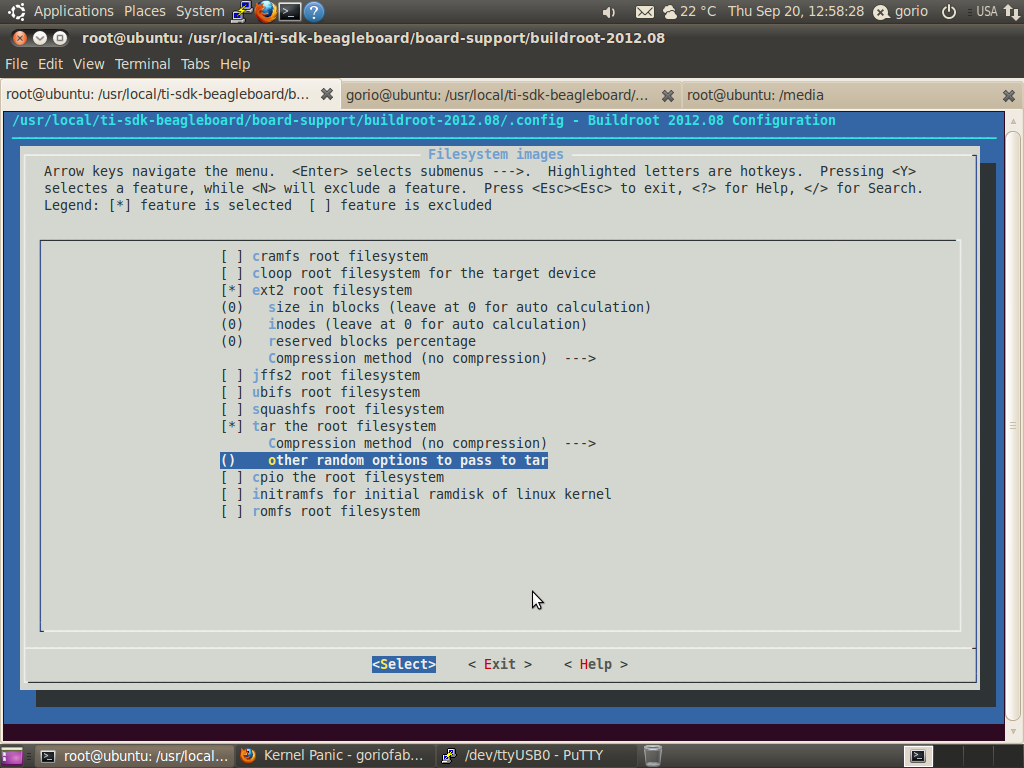
Task: Toggle romfs root filesystem option
Action: (321, 511)
